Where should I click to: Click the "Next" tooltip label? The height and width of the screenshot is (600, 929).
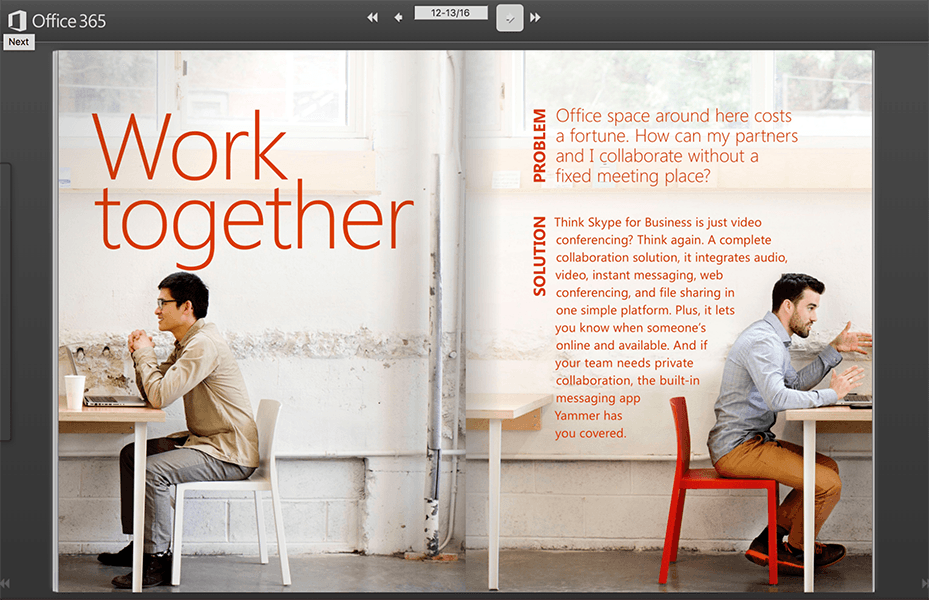(x=19, y=42)
